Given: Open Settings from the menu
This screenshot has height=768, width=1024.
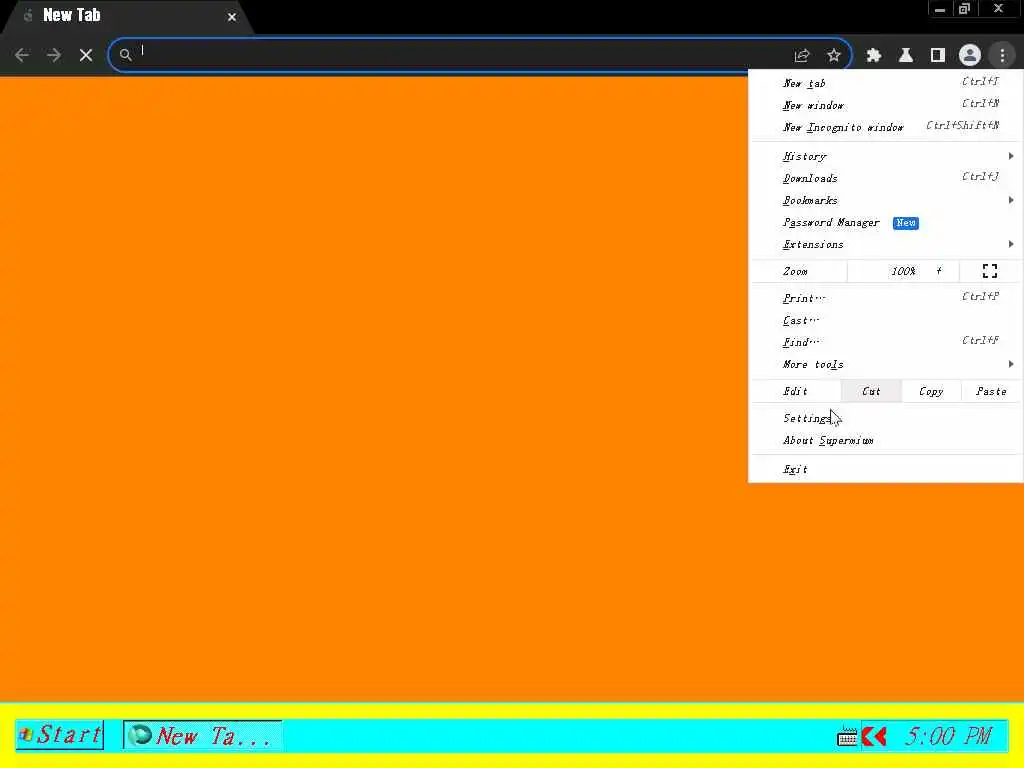Looking at the screenshot, I should pos(886,418).
